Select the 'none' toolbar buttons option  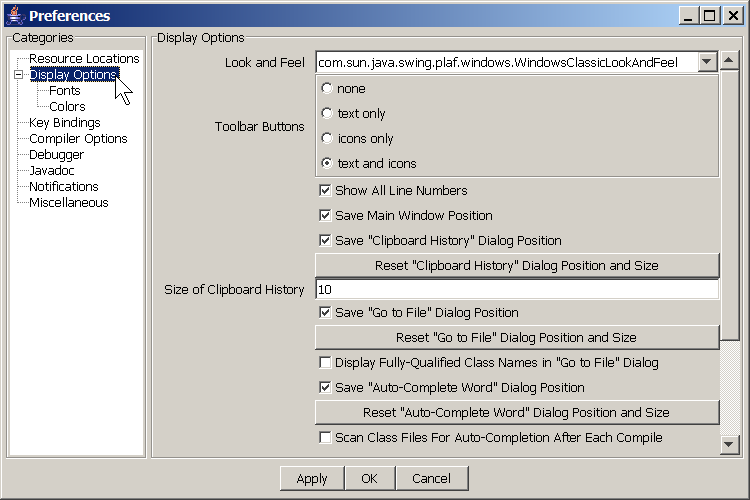327,89
